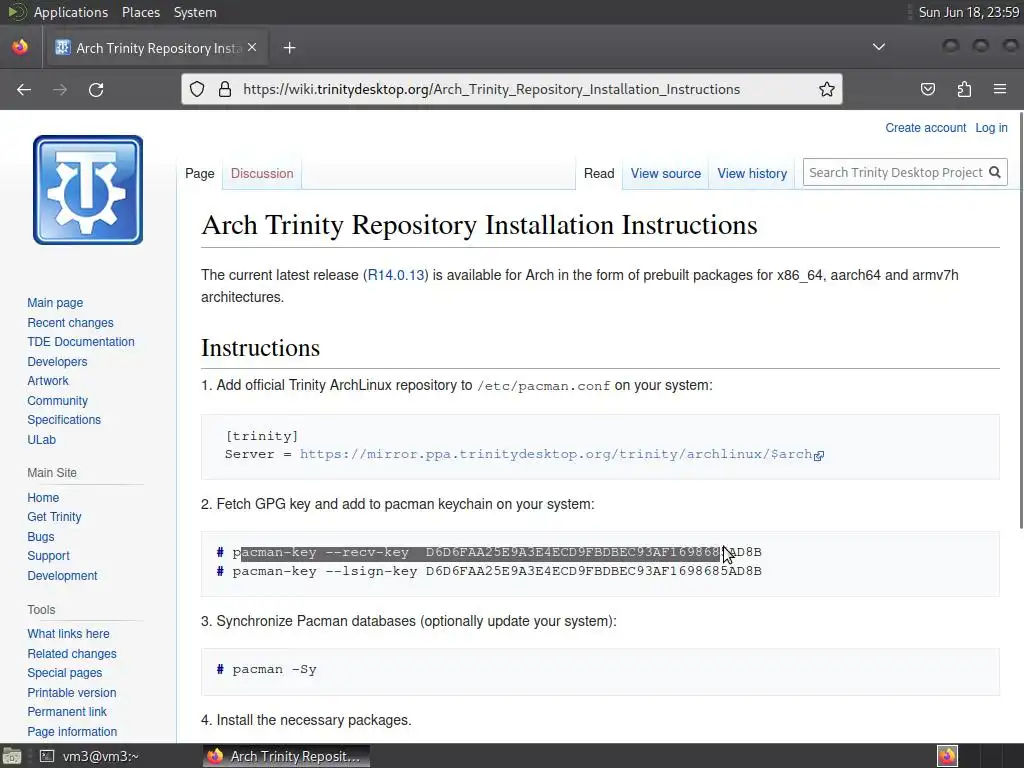
Task: Click the clock showing Sun Jun 18
Action: click(968, 12)
